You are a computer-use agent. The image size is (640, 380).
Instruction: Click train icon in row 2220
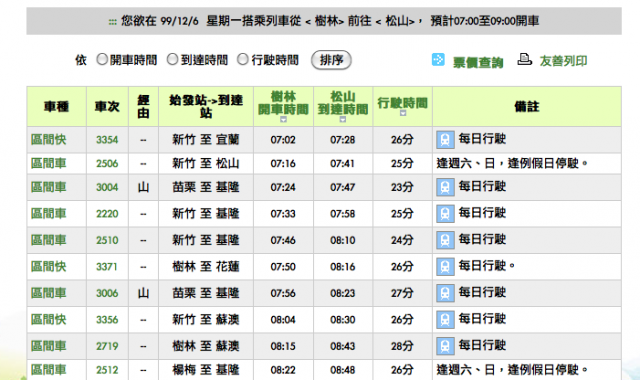(445, 213)
